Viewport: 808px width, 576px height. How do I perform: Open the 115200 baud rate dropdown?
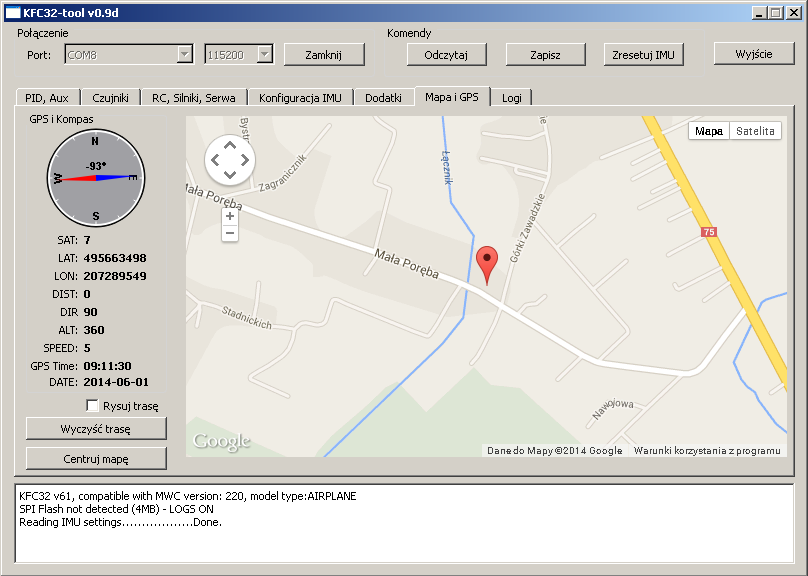[264, 55]
